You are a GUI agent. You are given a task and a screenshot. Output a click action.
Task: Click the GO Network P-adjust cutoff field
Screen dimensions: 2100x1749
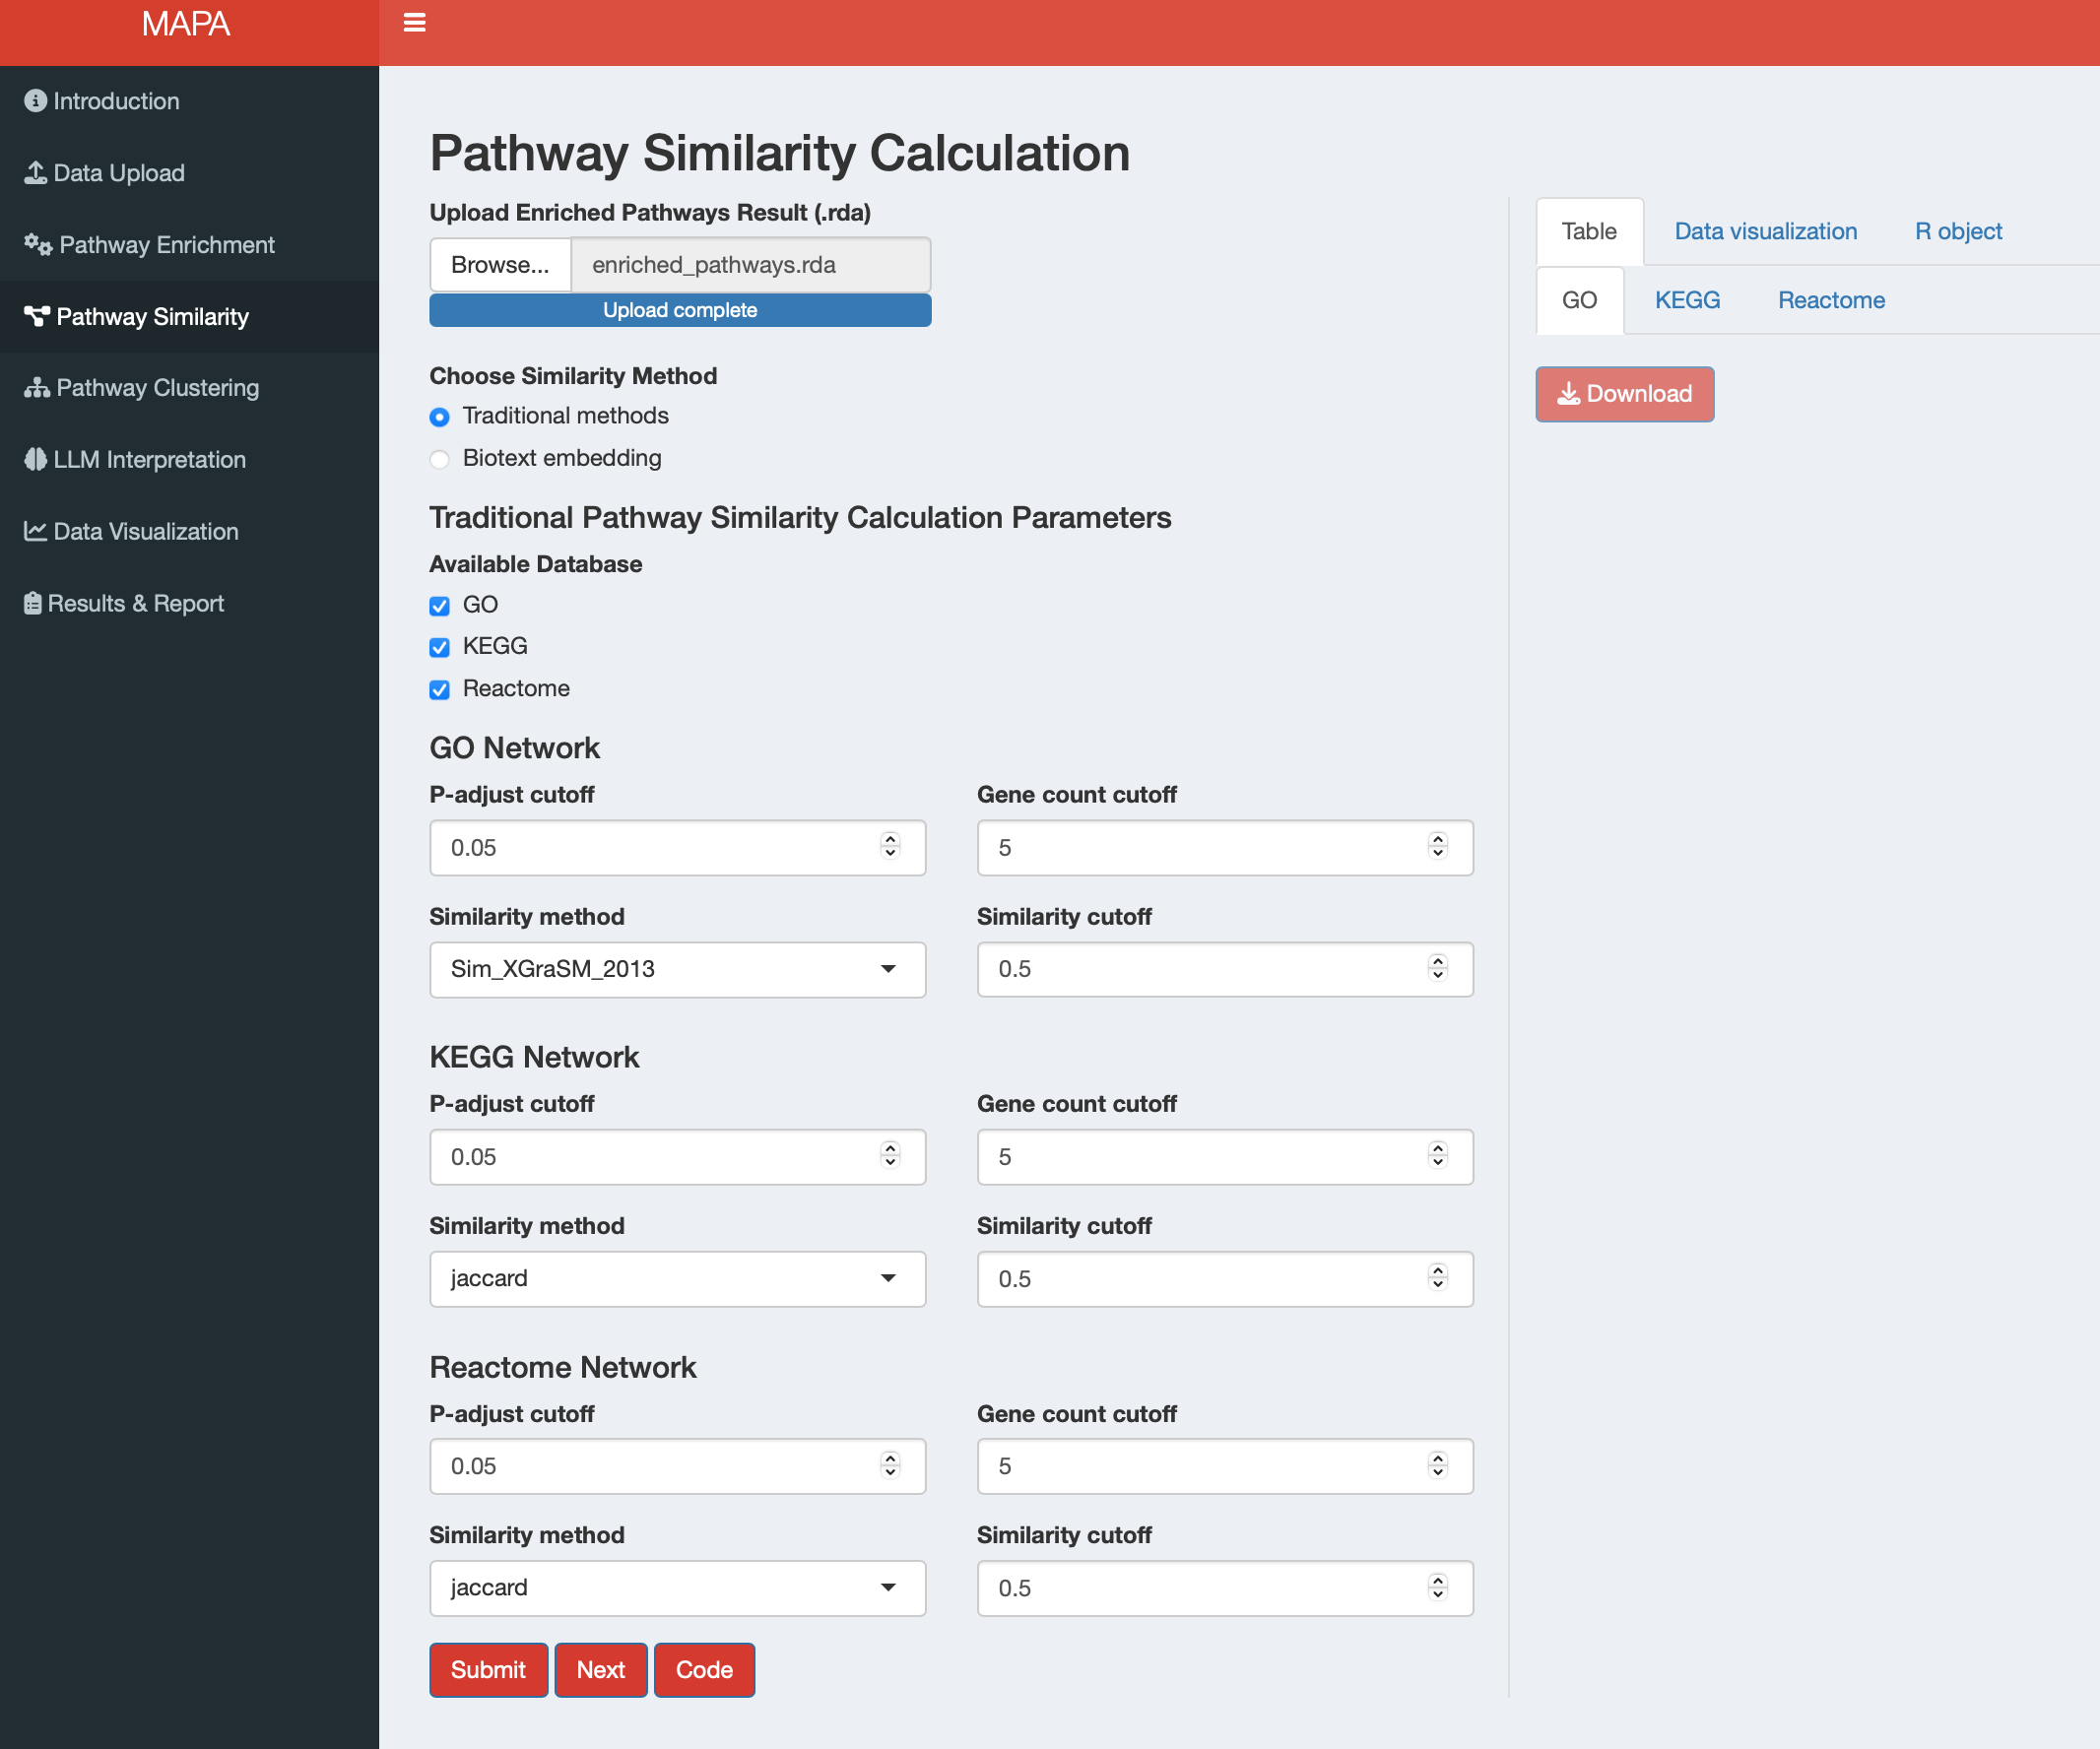click(x=677, y=848)
